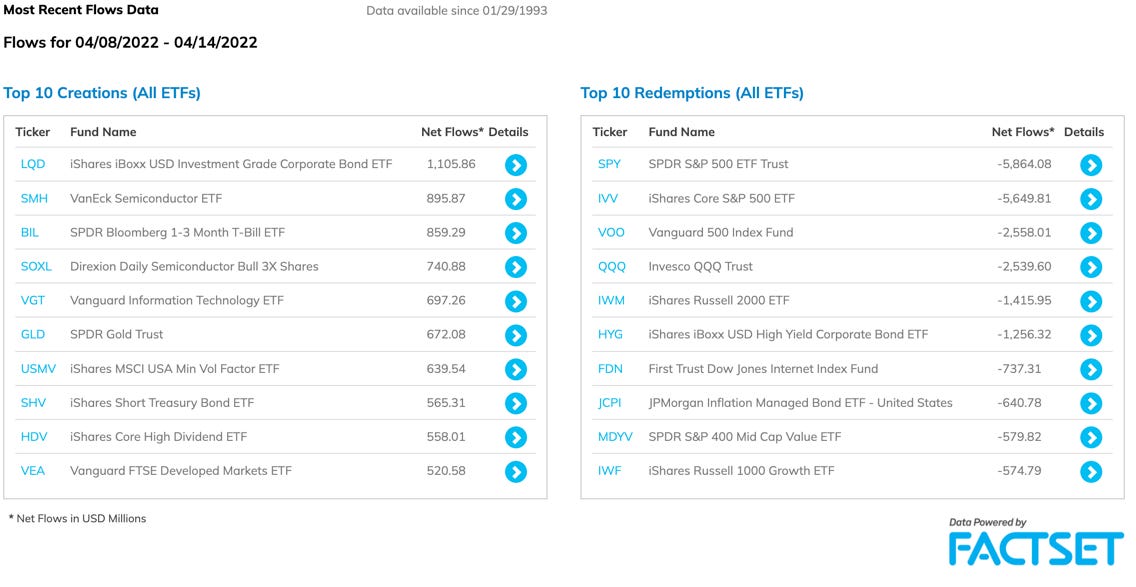Image resolution: width=1136 pixels, height=587 pixels.
Task: Open the BIL ticker link
Action: point(30,232)
